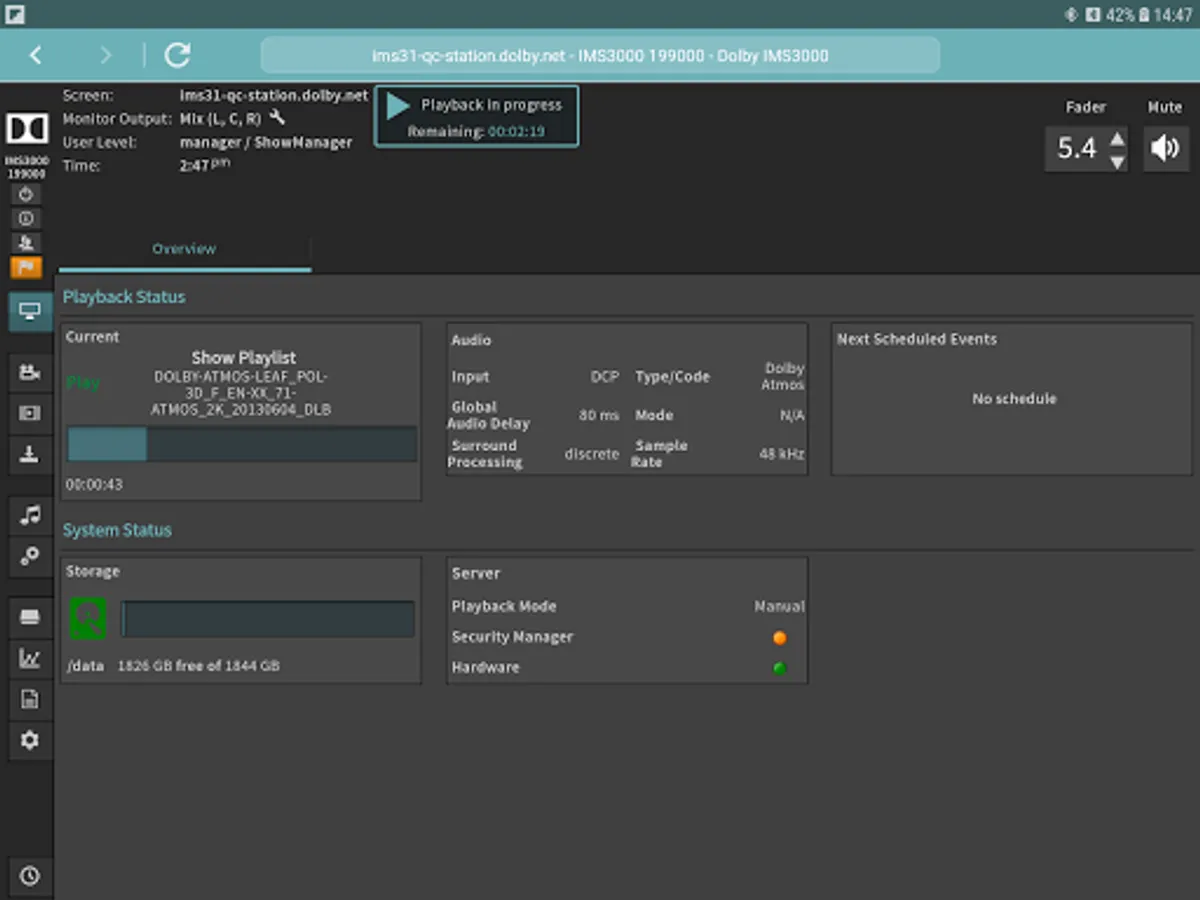Open the clock scheduler icon
This screenshot has height=900, width=1200.
pos(29,876)
